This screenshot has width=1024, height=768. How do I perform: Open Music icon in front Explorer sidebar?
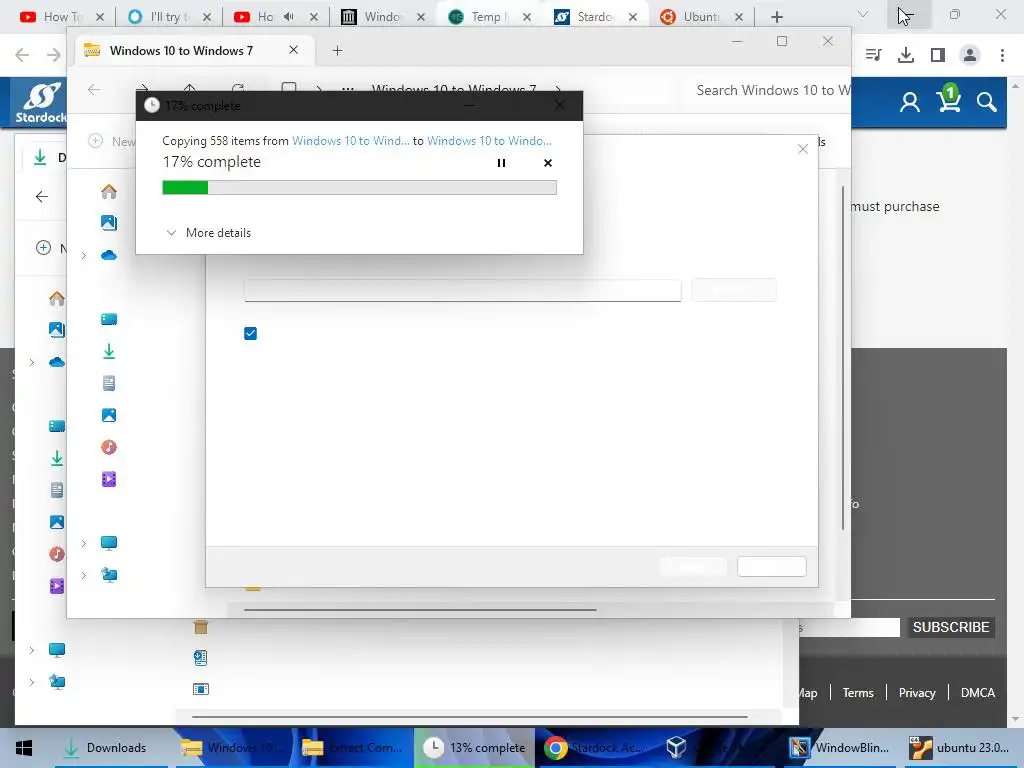tap(109, 447)
